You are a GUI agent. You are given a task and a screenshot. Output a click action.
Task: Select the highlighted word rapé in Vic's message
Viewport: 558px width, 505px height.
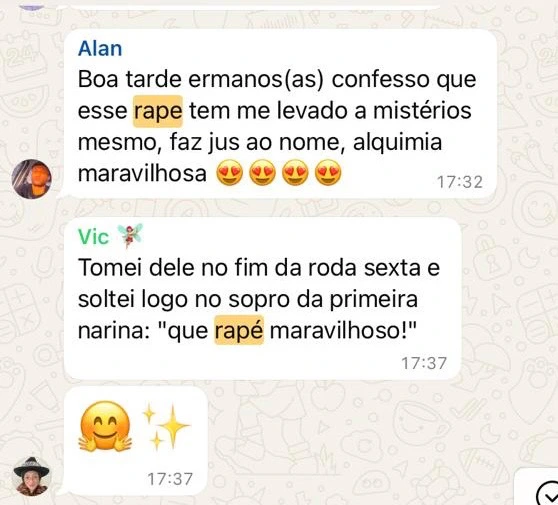(239, 330)
